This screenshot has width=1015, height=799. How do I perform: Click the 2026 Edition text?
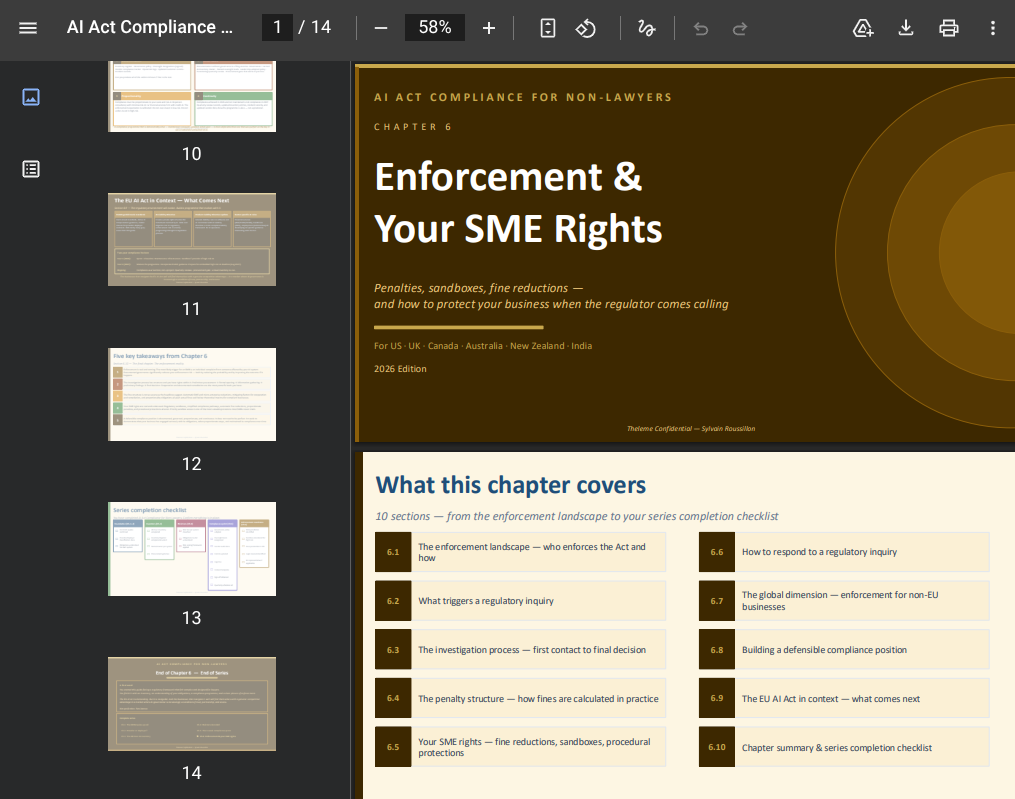(x=400, y=368)
